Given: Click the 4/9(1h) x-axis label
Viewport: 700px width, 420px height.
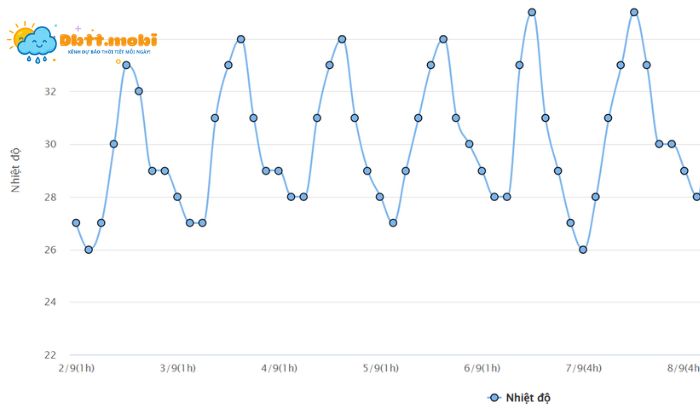Looking at the screenshot, I should pyautogui.click(x=279, y=368).
